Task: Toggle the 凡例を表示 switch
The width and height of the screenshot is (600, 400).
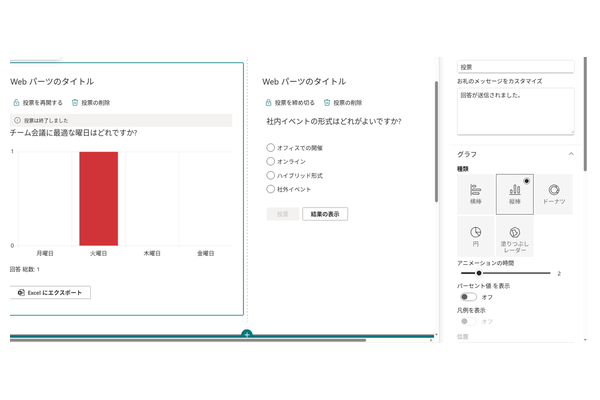Action: (468, 321)
